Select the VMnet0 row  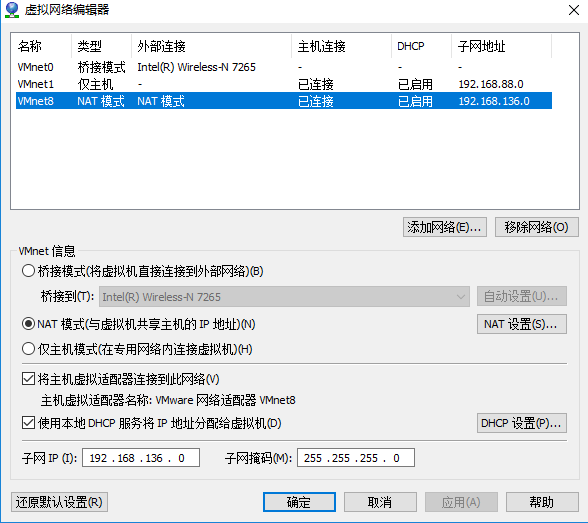[284, 67]
